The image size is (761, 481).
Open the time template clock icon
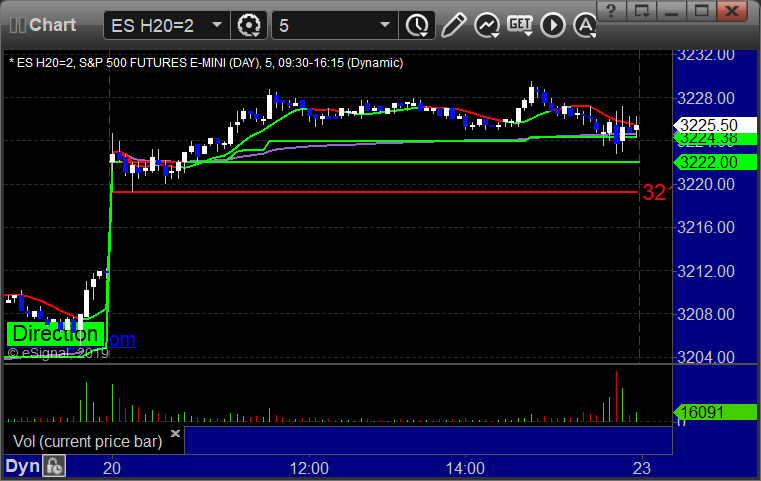417,25
